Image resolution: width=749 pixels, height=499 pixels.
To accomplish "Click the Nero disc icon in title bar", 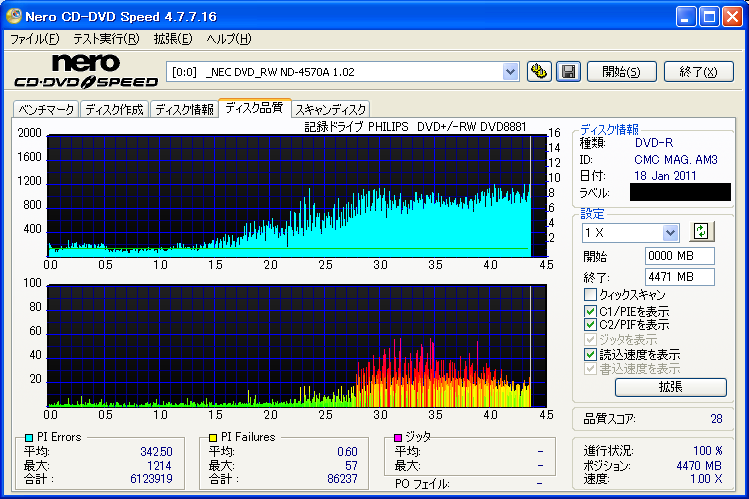I will pos(14,16).
